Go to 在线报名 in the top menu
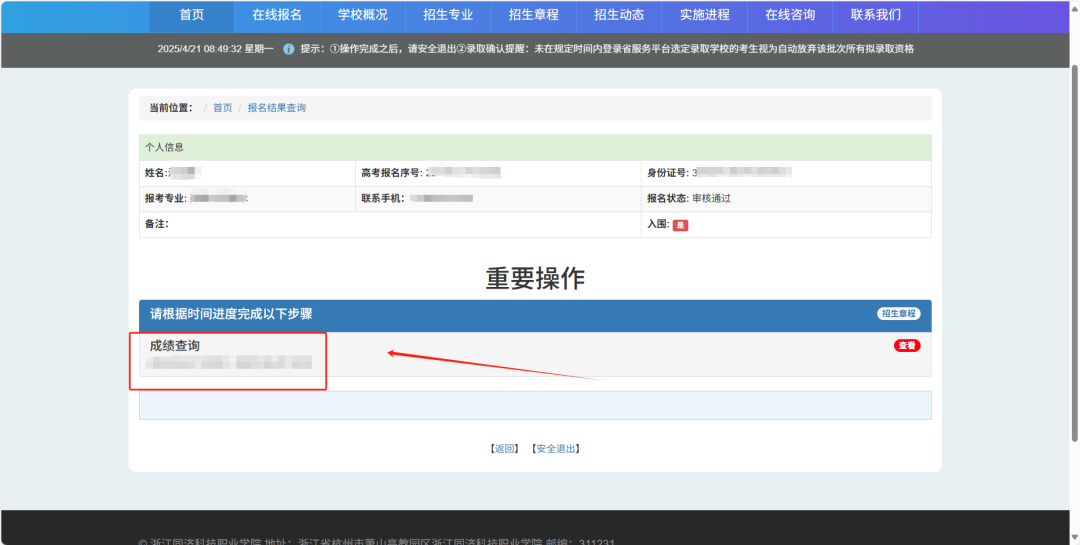 coord(277,15)
